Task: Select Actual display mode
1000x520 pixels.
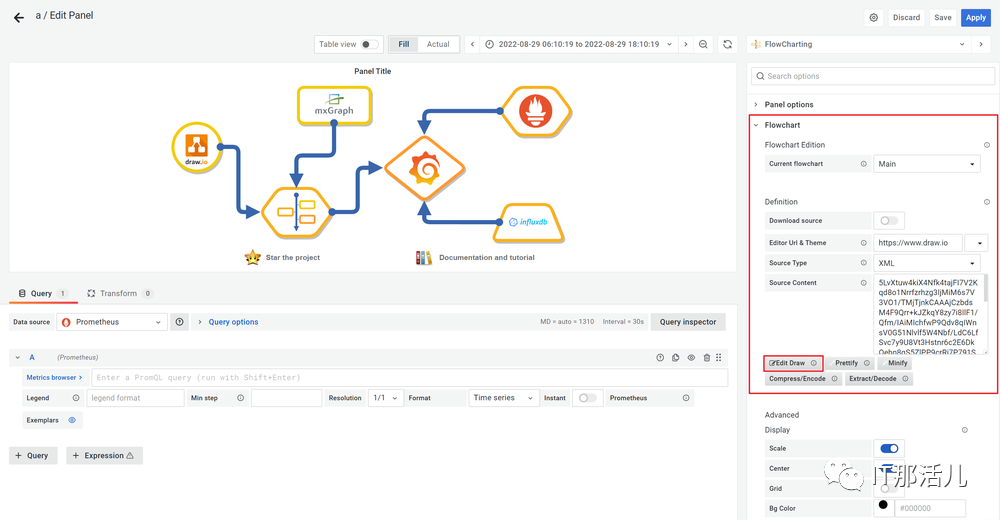Action: 438,45
